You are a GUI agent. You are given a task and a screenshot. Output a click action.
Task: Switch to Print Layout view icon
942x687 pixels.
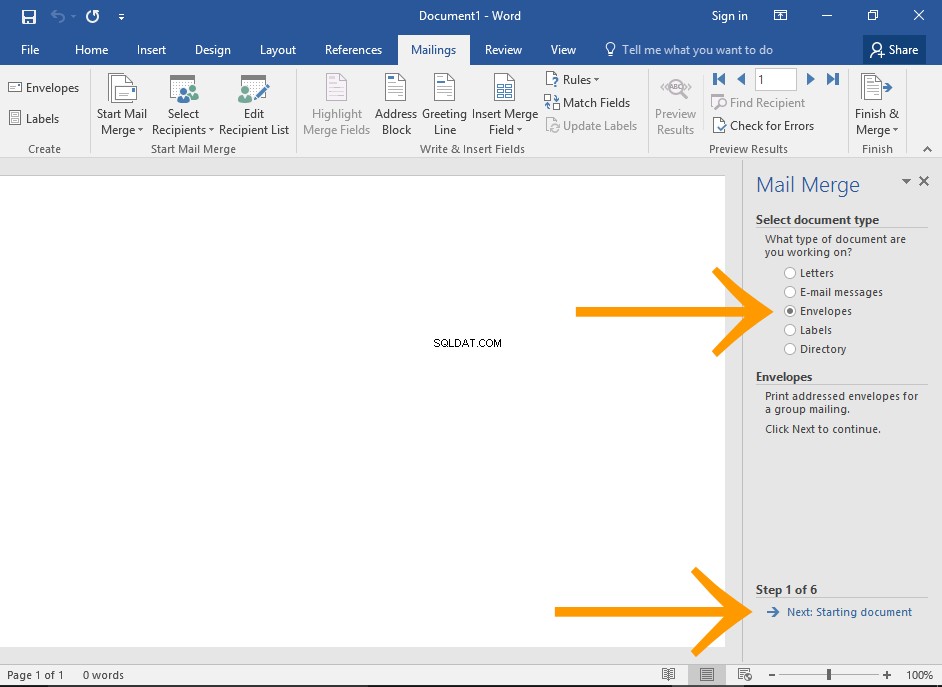click(706, 674)
